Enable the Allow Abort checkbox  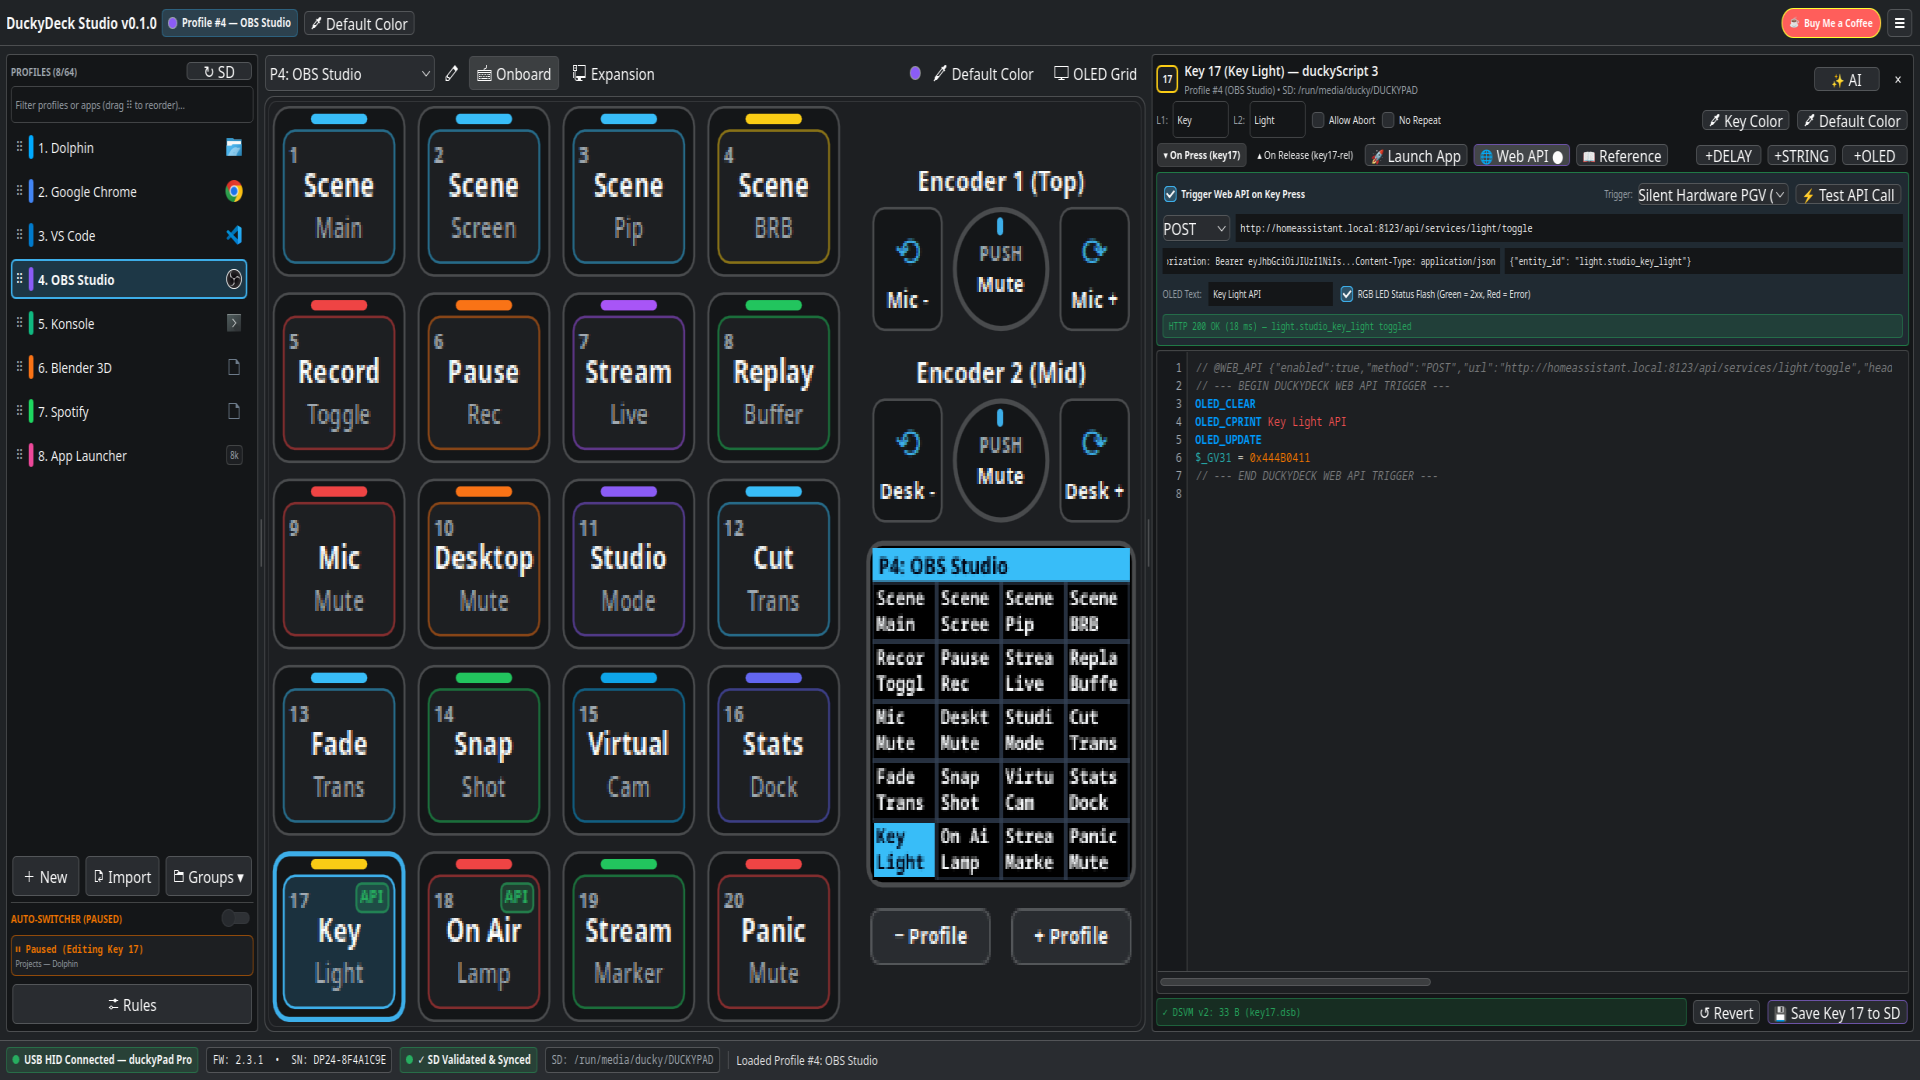click(x=1318, y=120)
